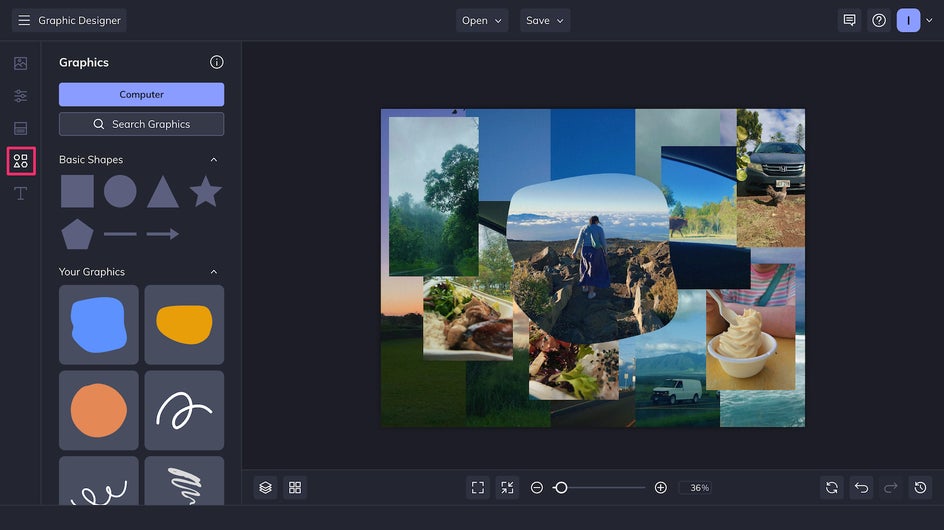This screenshot has width=944, height=530.
Task: Click the reset/refresh canvas icon
Action: click(x=832, y=488)
